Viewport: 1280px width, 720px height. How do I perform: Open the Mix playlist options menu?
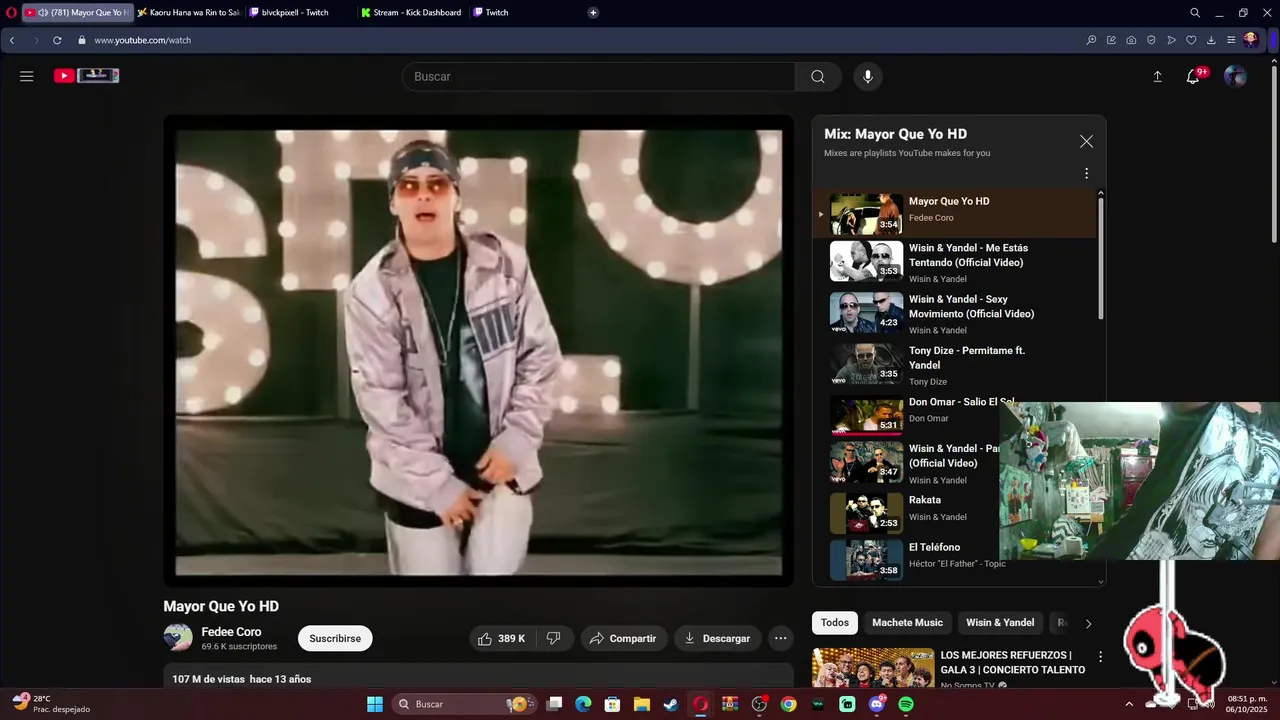pyautogui.click(x=1086, y=174)
